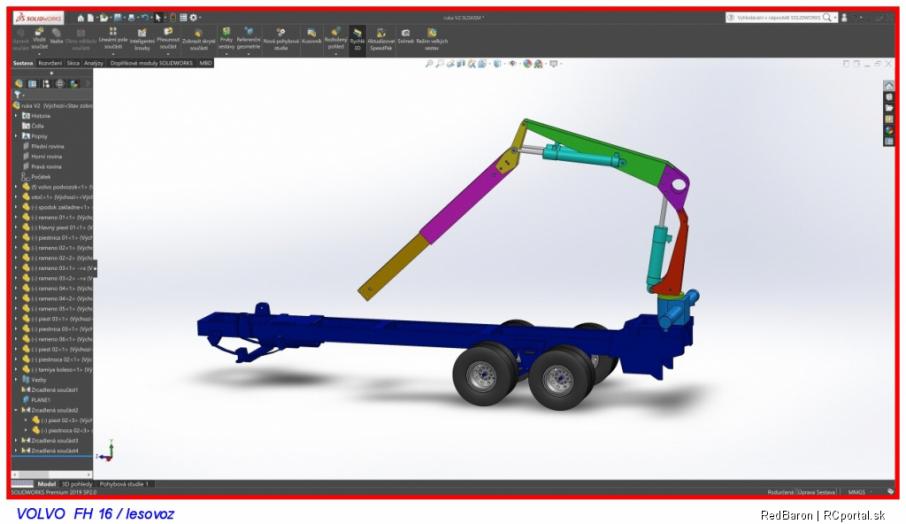Open the Options gear icon in the top toolbar
Viewport: 906px width, 524px height.
tap(192, 17)
